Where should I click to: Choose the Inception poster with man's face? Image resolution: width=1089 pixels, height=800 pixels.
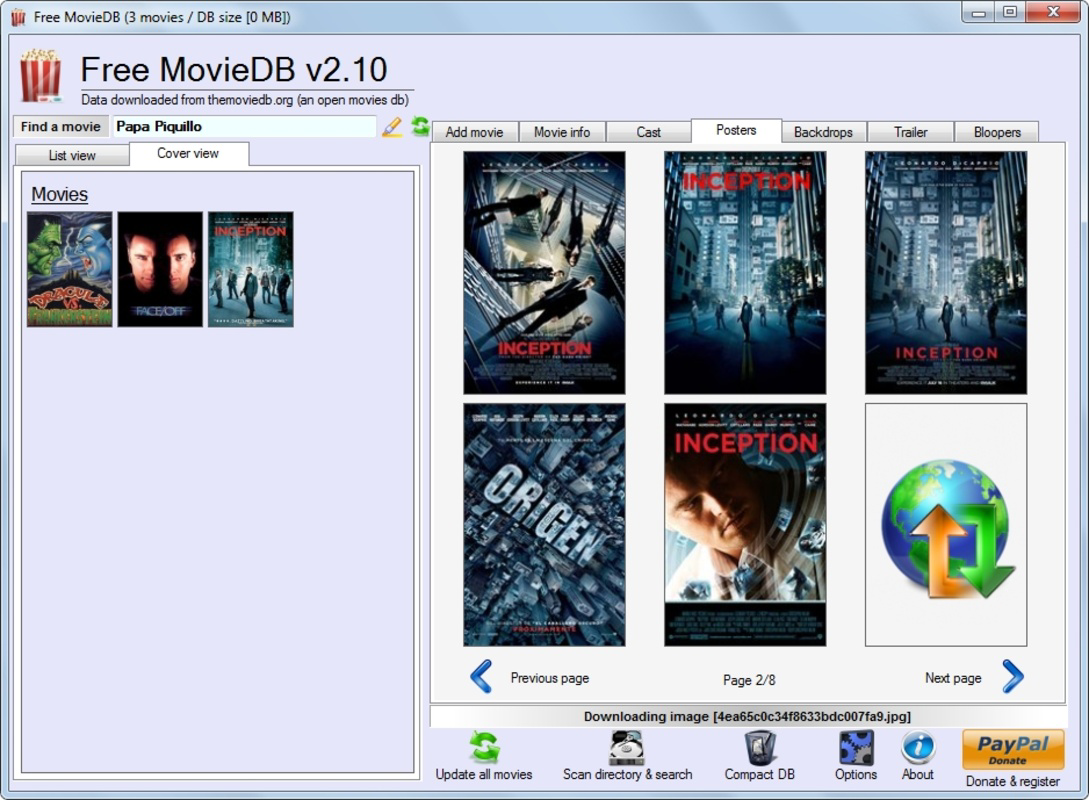tap(745, 525)
